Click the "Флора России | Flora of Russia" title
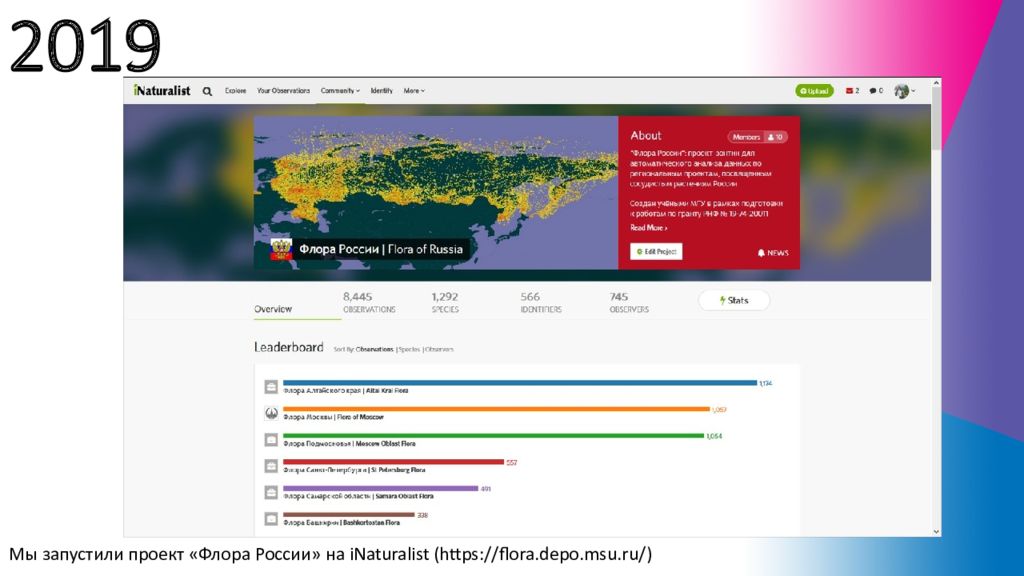Image resolution: width=1024 pixels, height=576 pixels. coord(381,249)
